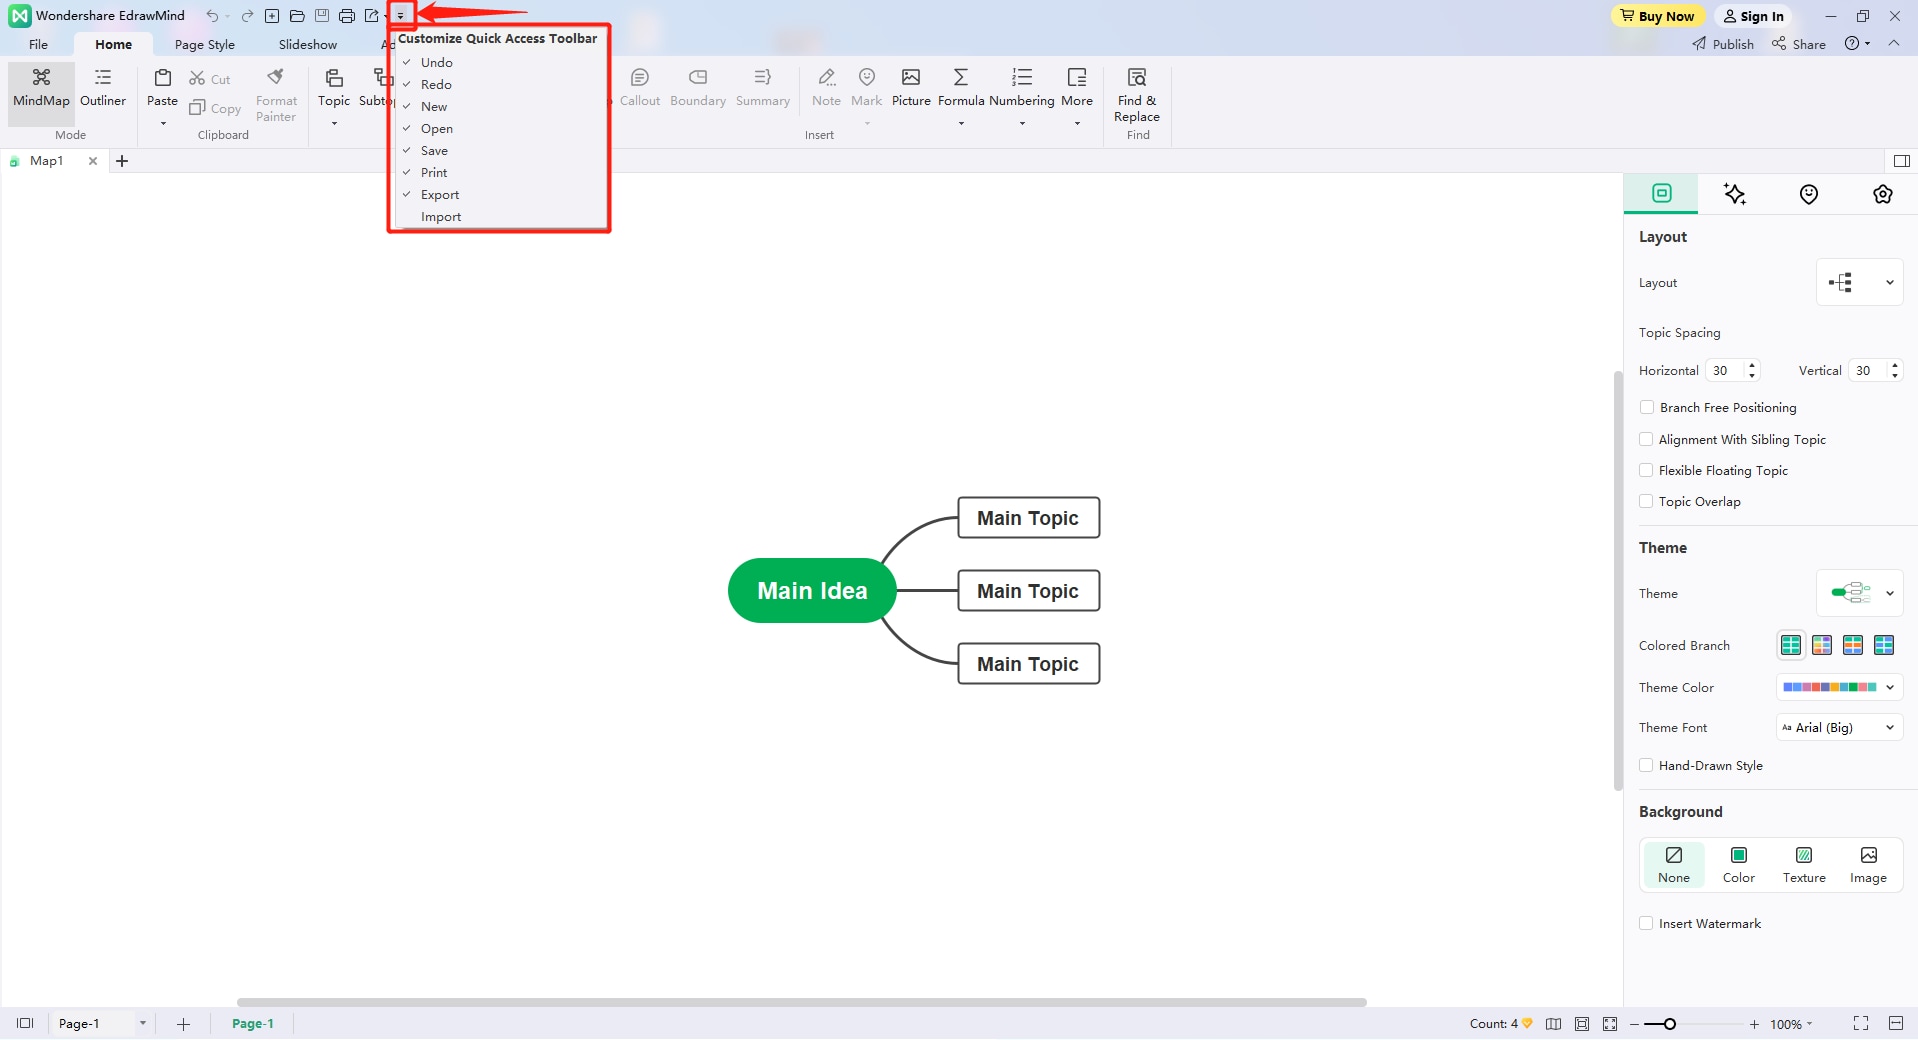Click the Redo icon in title bar
Screen dimensions: 1918x1040
pos(247,16)
